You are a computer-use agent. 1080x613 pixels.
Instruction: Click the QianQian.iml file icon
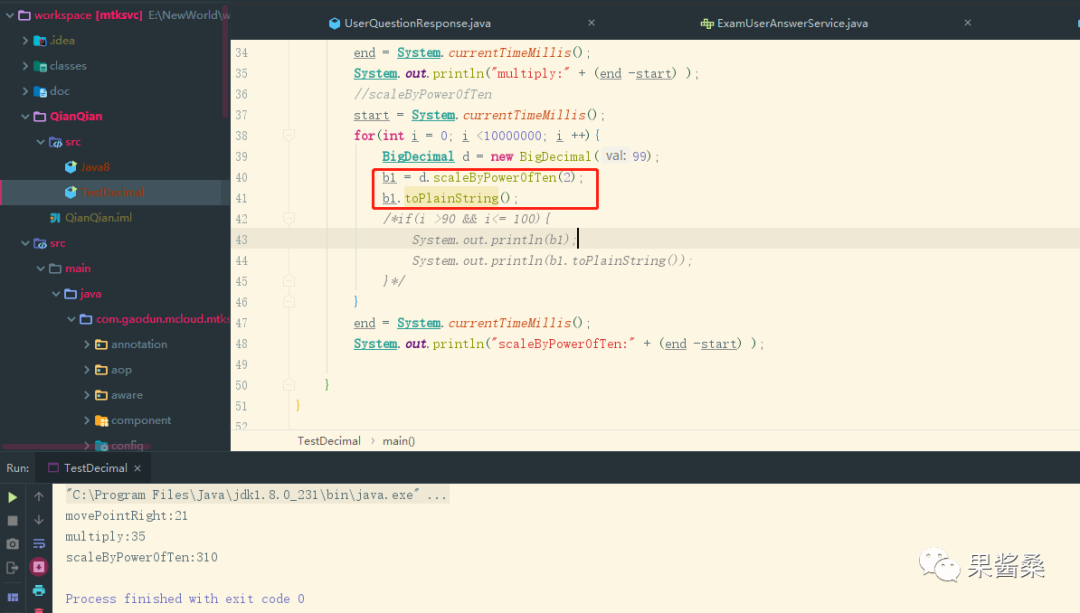click(x=55, y=218)
